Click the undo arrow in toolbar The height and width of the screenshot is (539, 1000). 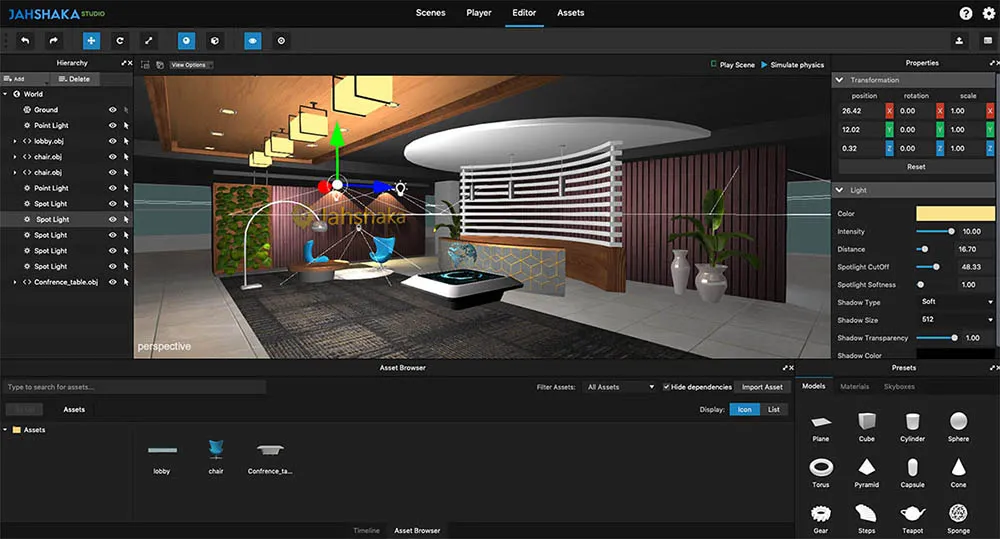coord(25,41)
